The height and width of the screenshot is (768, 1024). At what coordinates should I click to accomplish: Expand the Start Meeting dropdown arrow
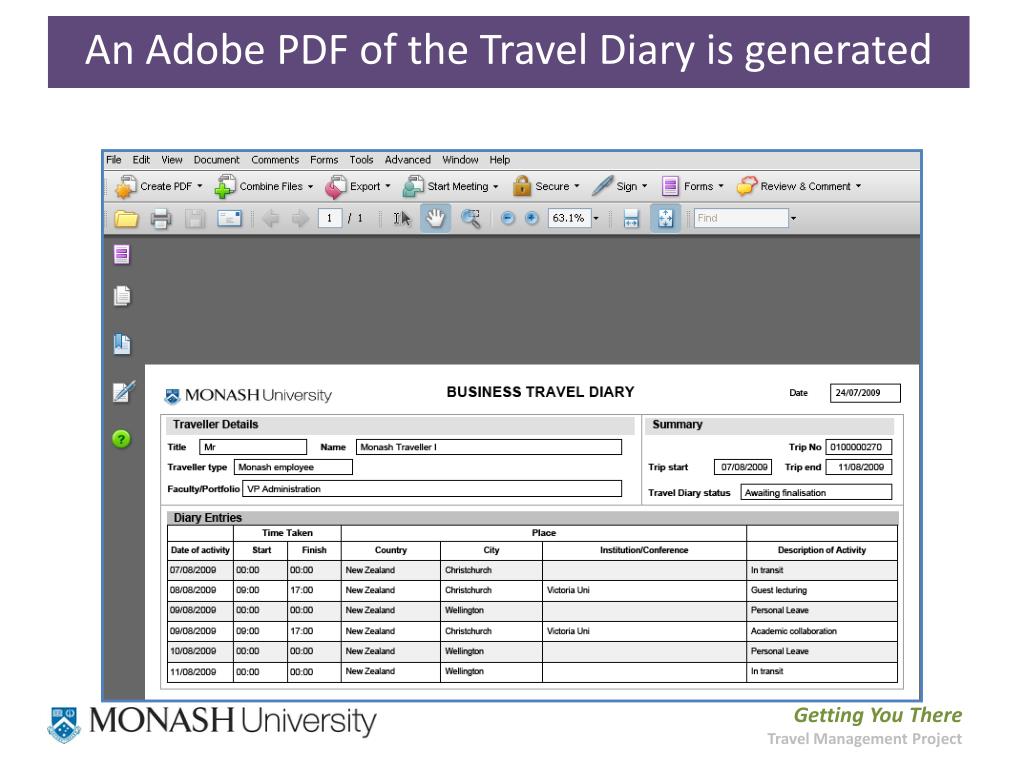(x=496, y=187)
